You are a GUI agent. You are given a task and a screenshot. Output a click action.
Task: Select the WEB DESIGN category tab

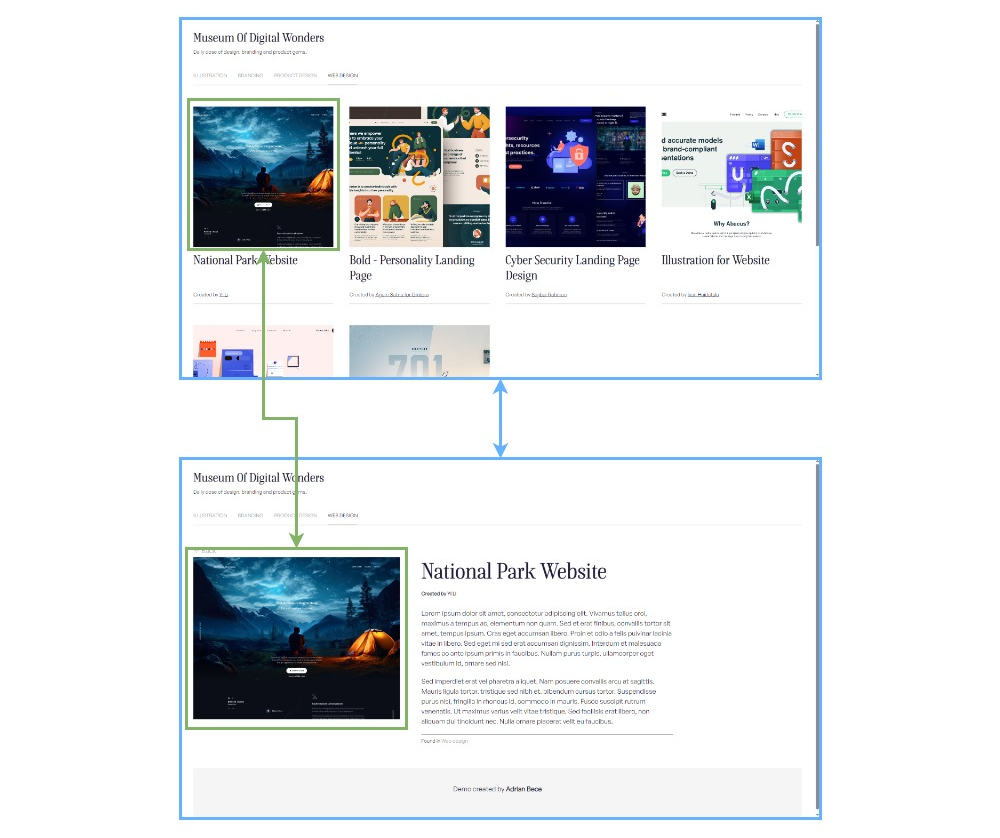[342, 75]
